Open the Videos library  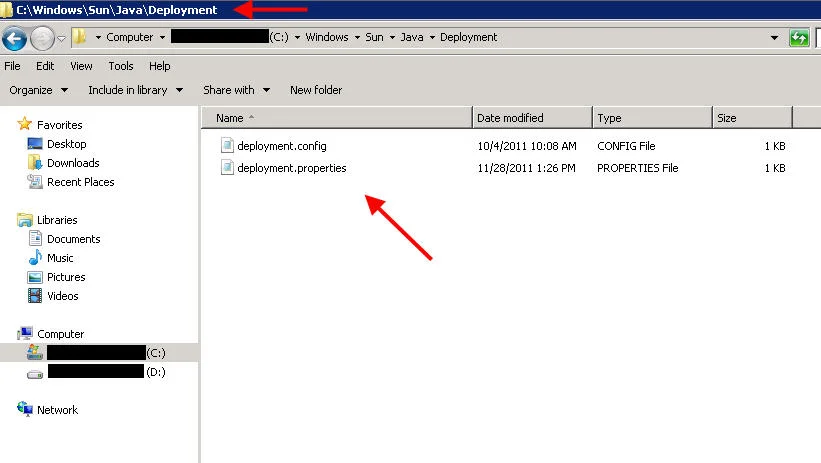coord(63,296)
